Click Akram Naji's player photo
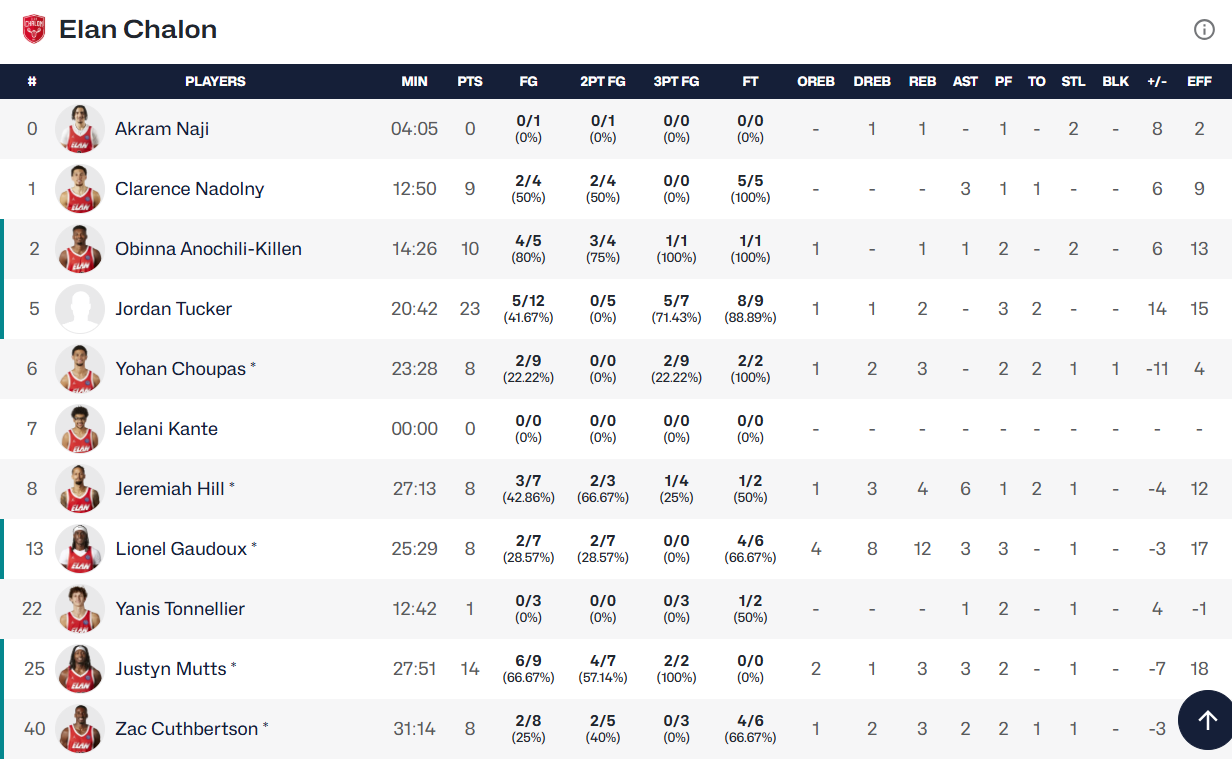 coord(80,129)
